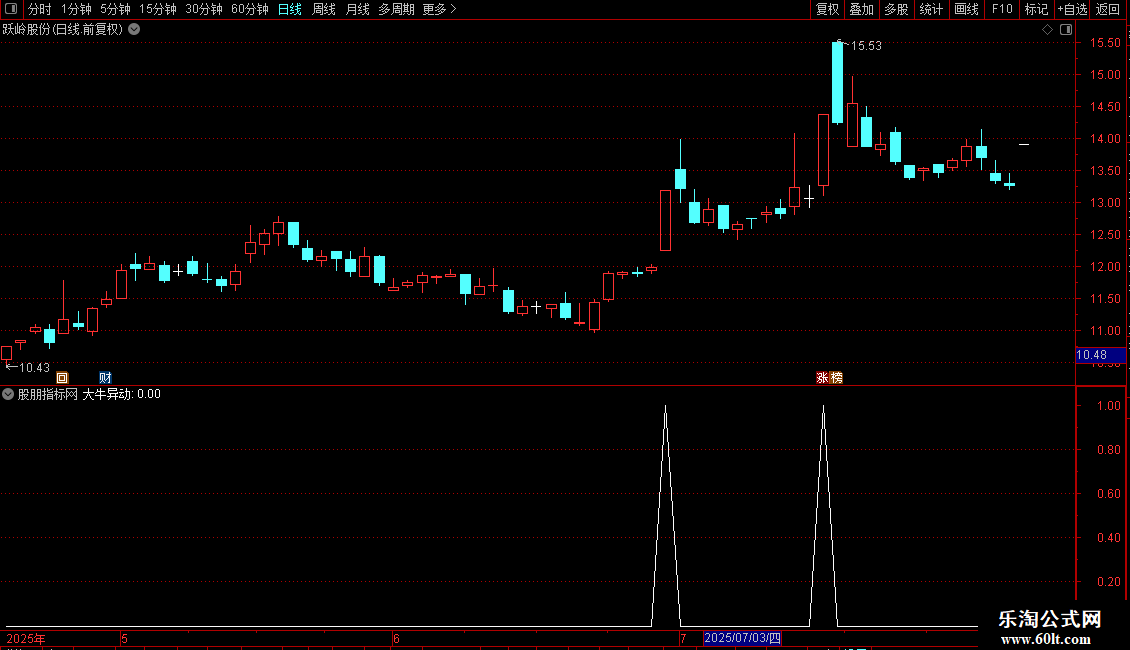Switch to 月线 monthly chart
This screenshot has height=650, width=1130.
(357, 9)
